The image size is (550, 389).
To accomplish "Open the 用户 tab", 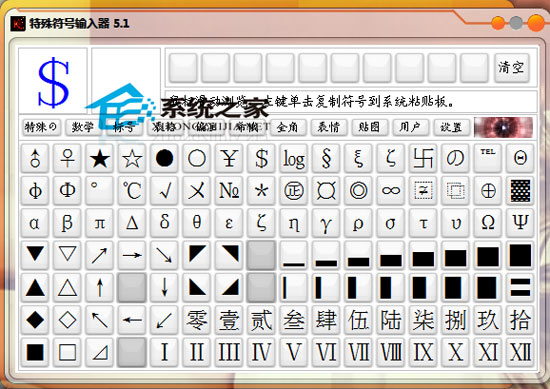I will 410,127.
